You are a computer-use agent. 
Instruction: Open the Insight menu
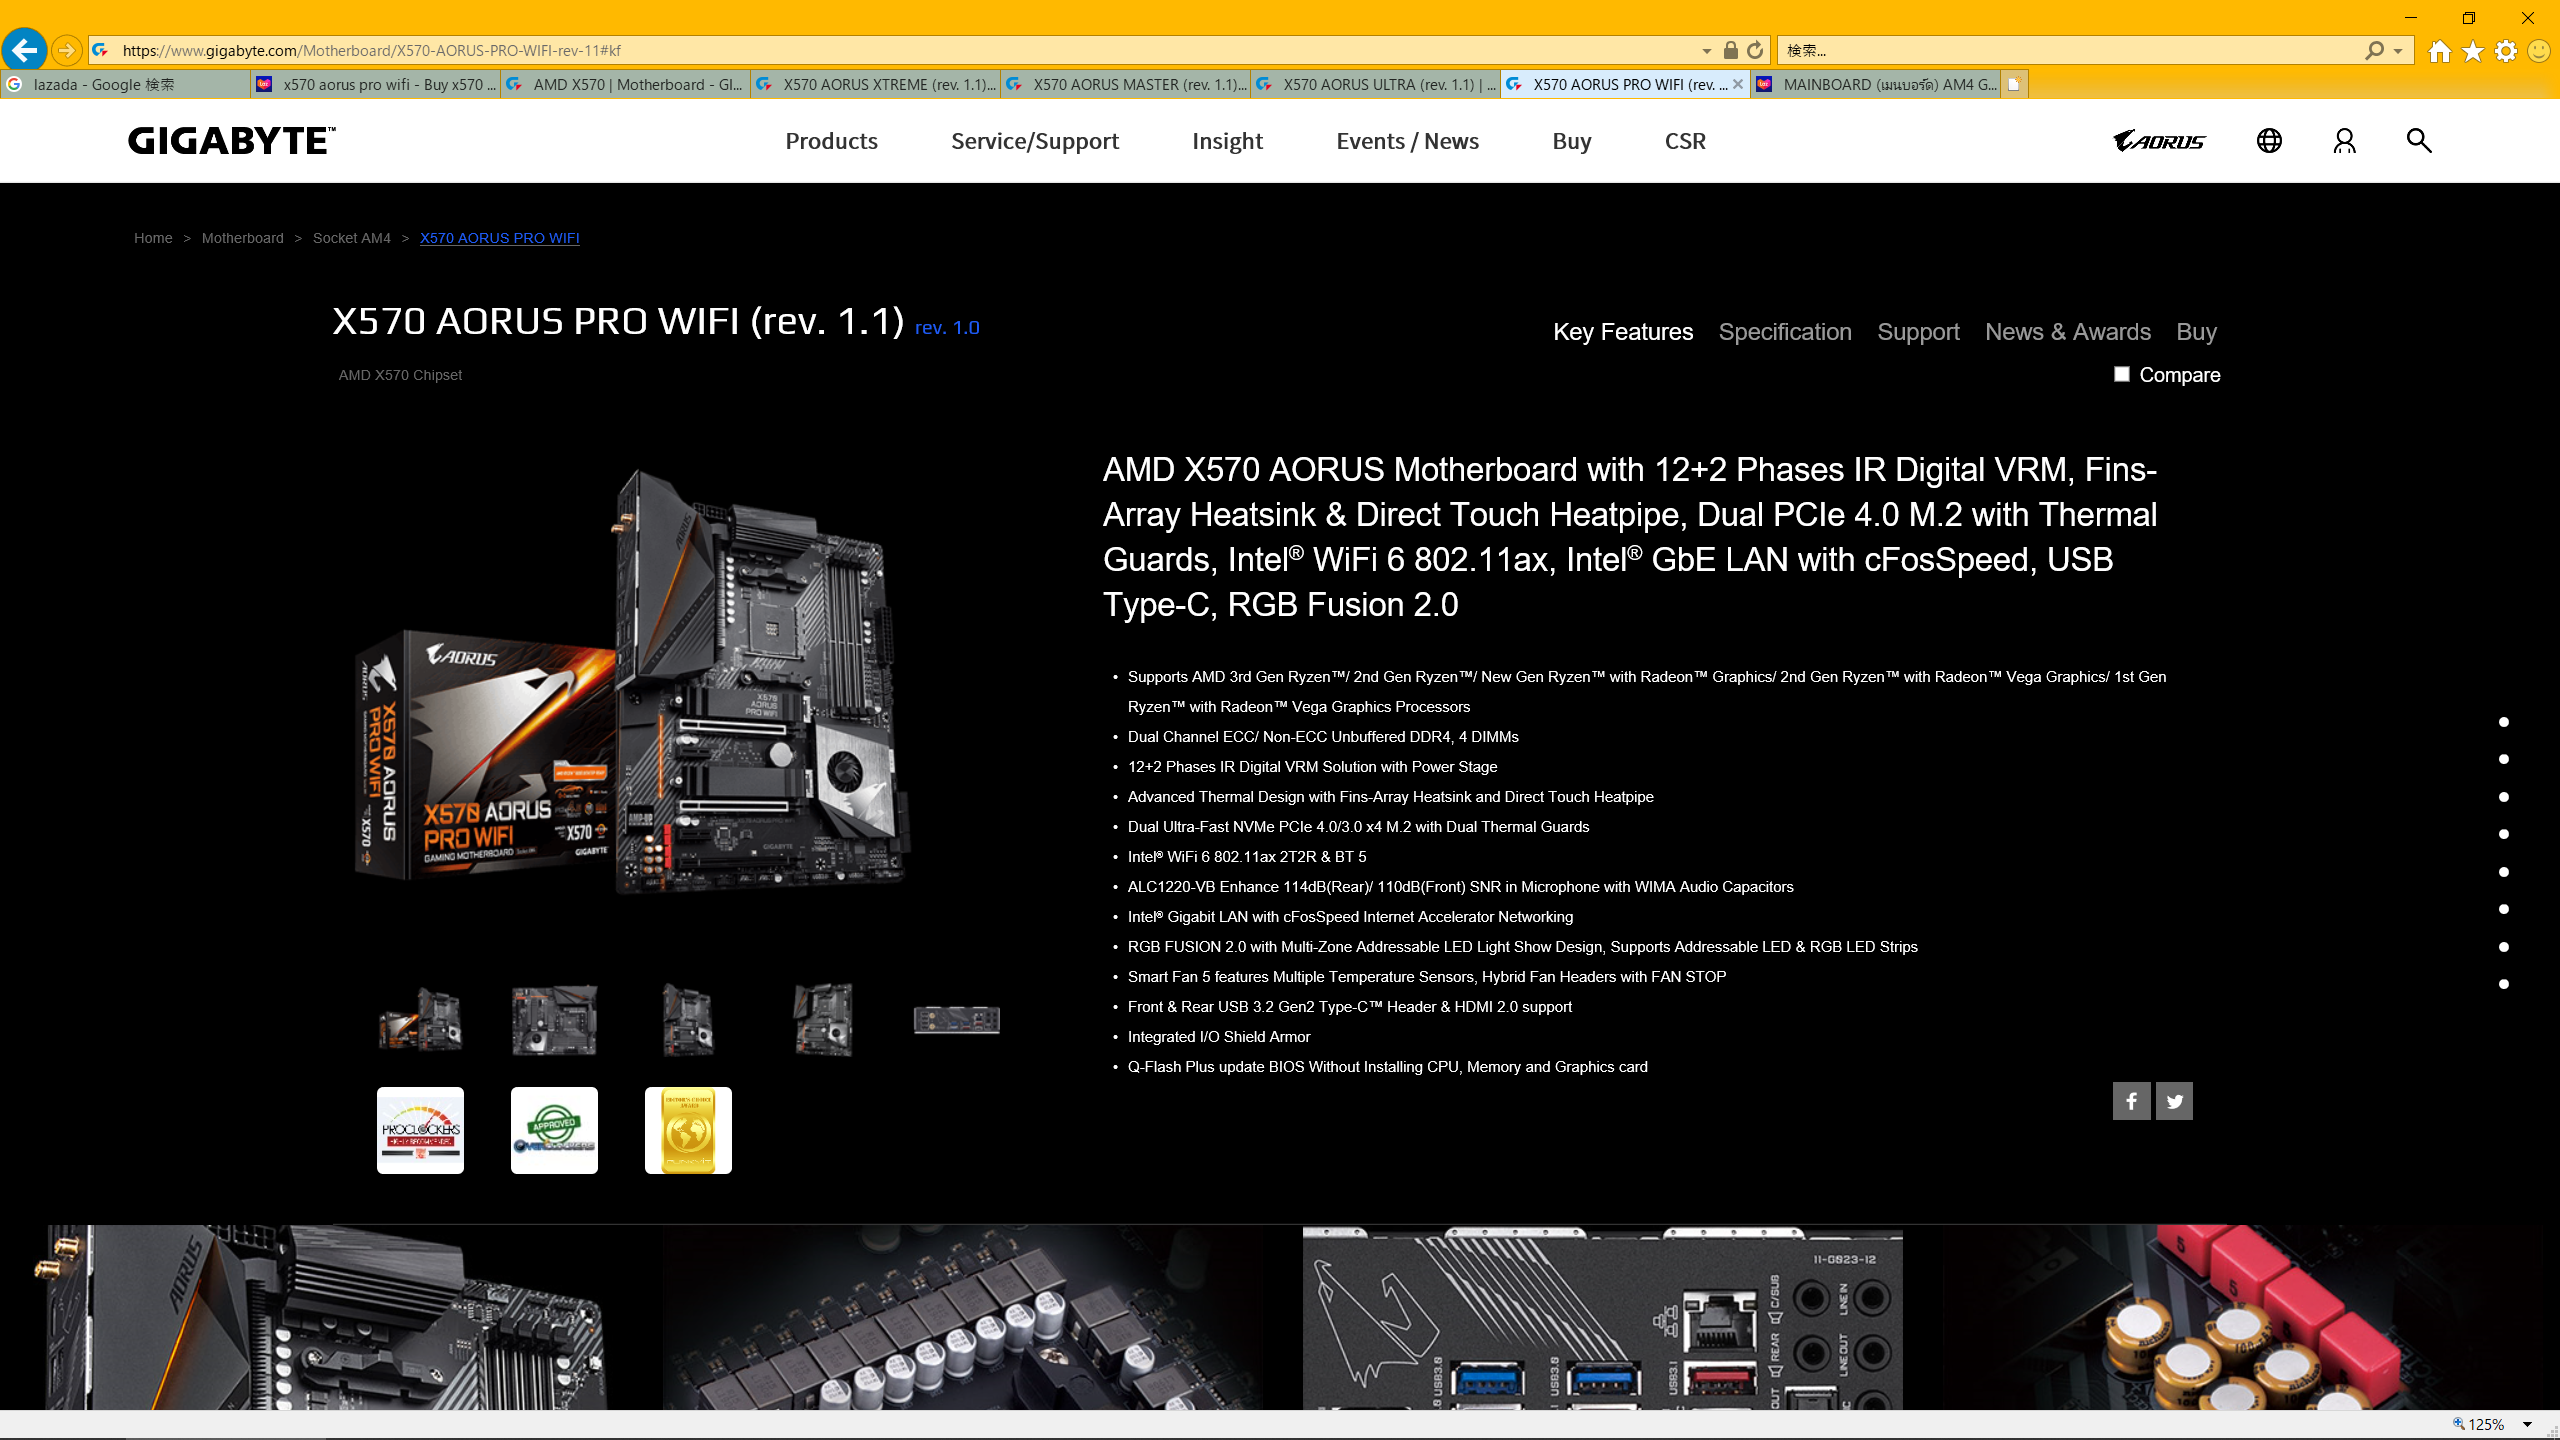(1228, 141)
